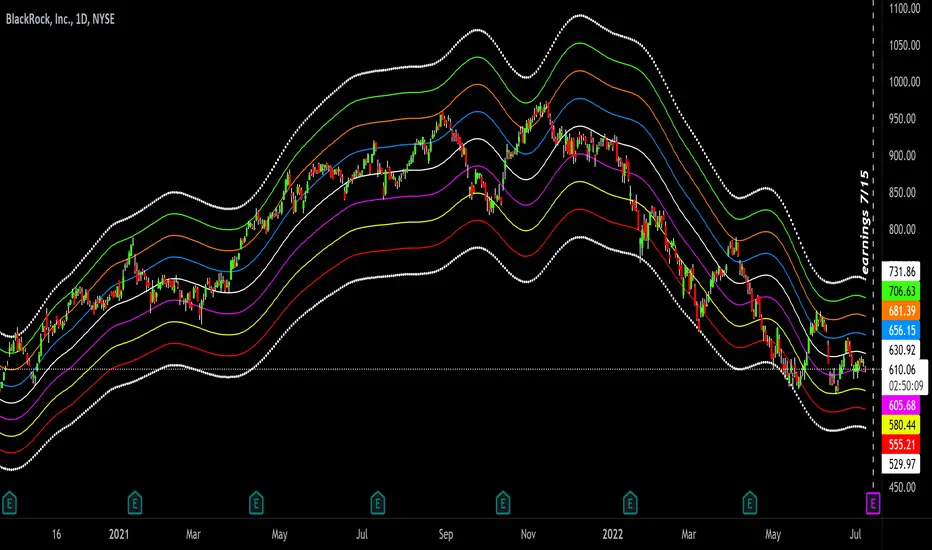Click the '16' date label on time axis
The image size is (932, 550).
click(x=56, y=534)
